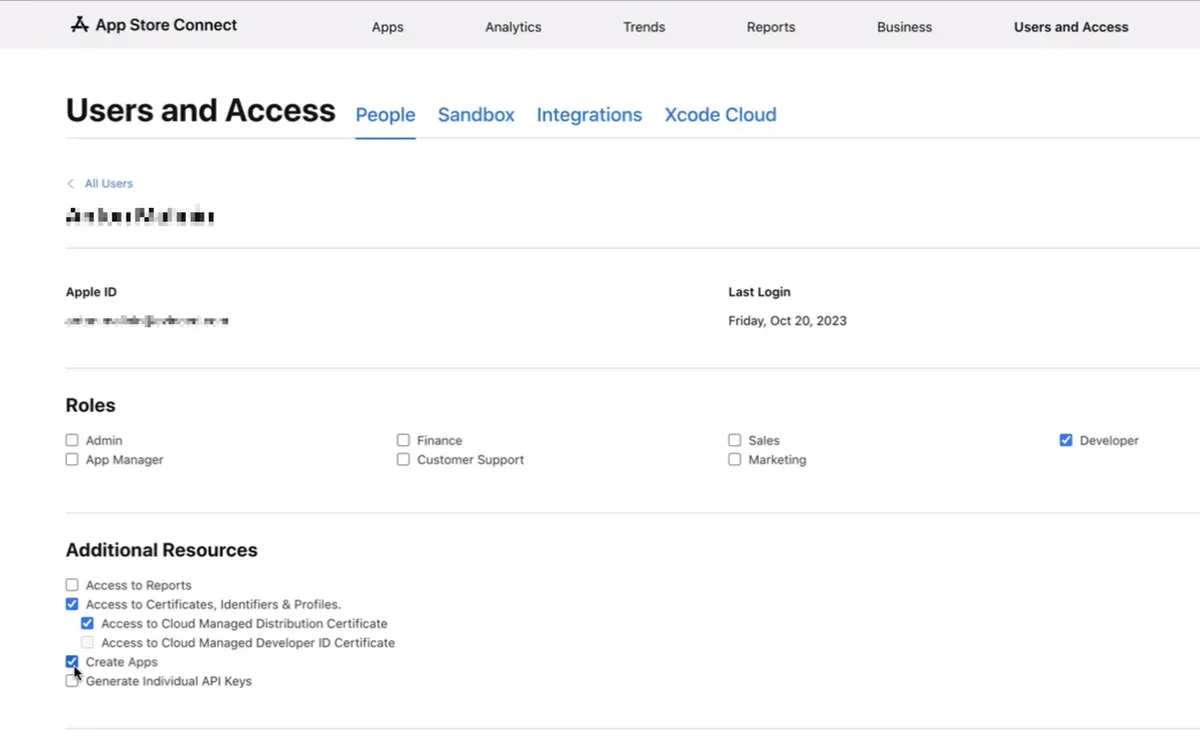Uncheck Access to Certificates, Identifiers & Profiles
The width and height of the screenshot is (1200, 736).
click(x=72, y=604)
